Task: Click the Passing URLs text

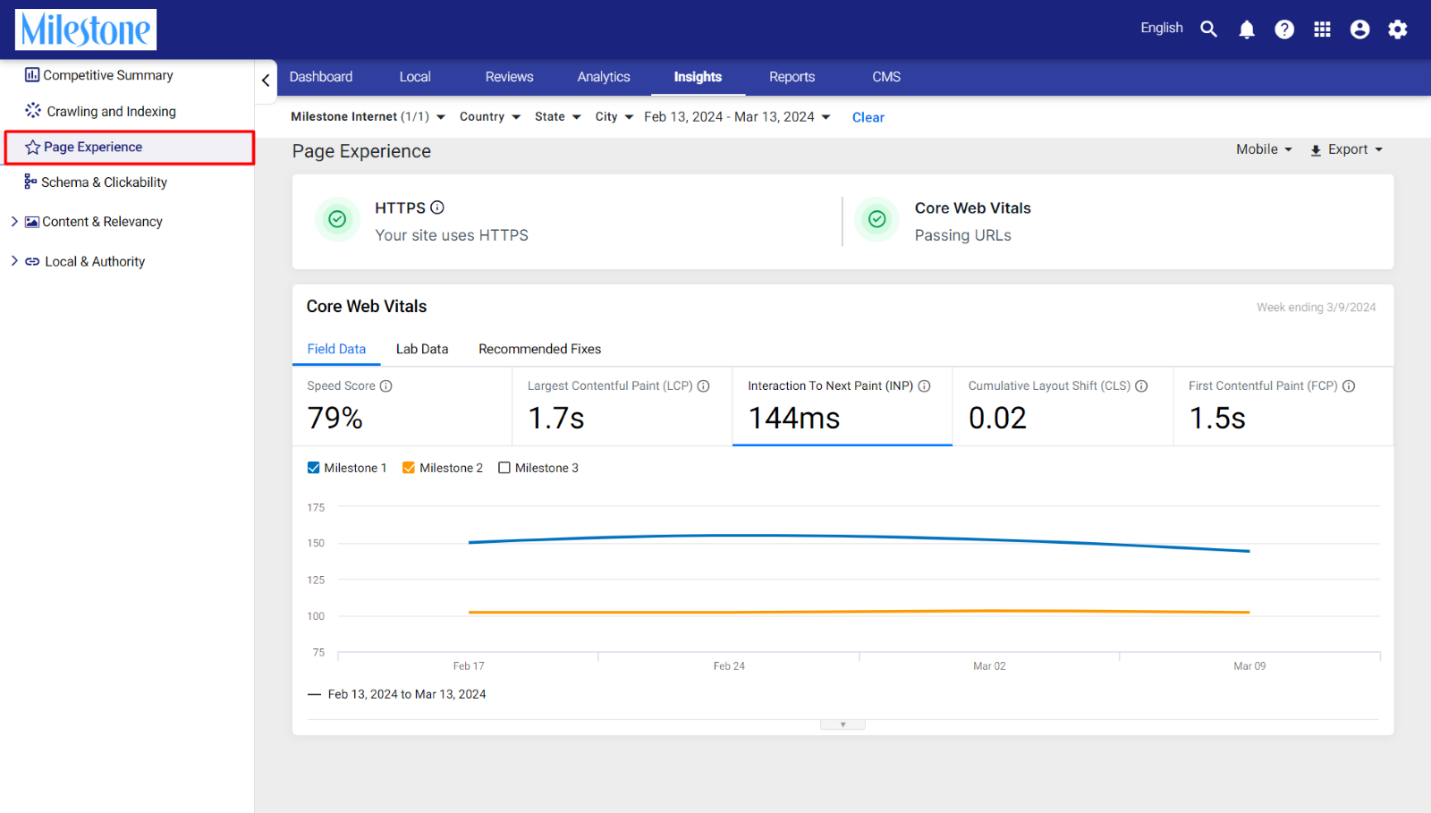Action: click(x=963, y=235)
